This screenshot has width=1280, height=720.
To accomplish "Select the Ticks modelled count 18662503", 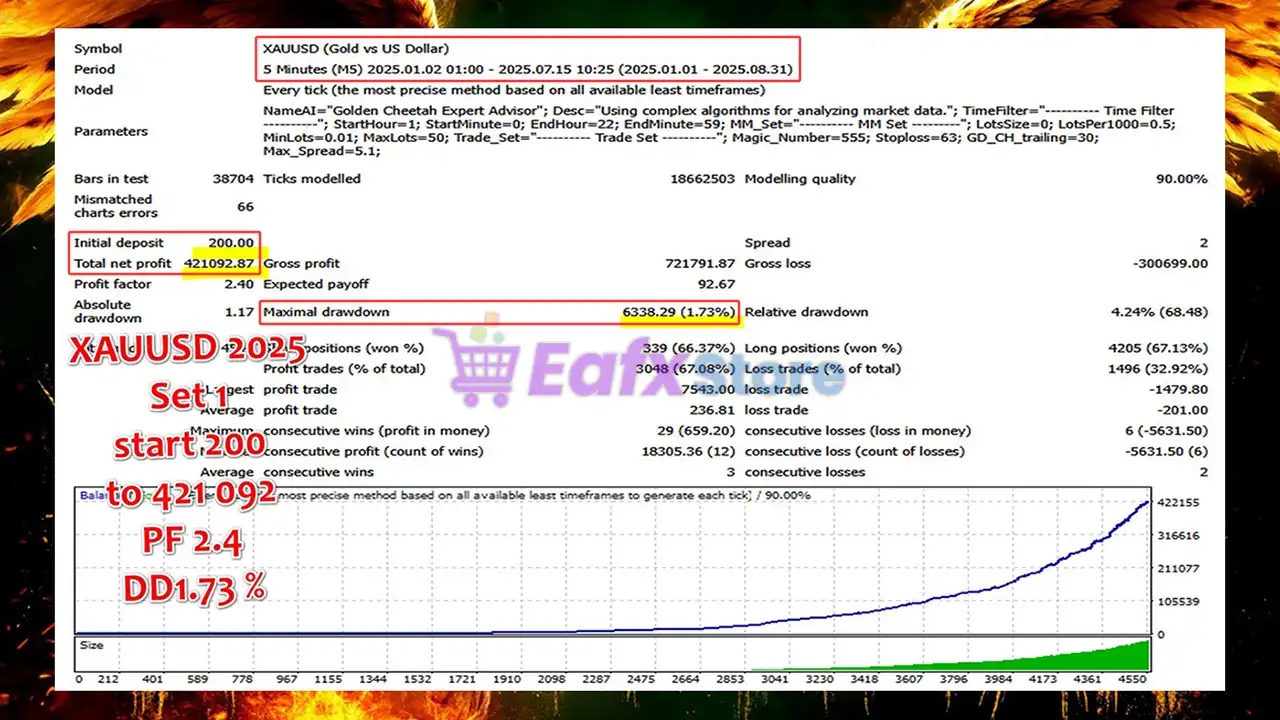I will tap(702, 179).
